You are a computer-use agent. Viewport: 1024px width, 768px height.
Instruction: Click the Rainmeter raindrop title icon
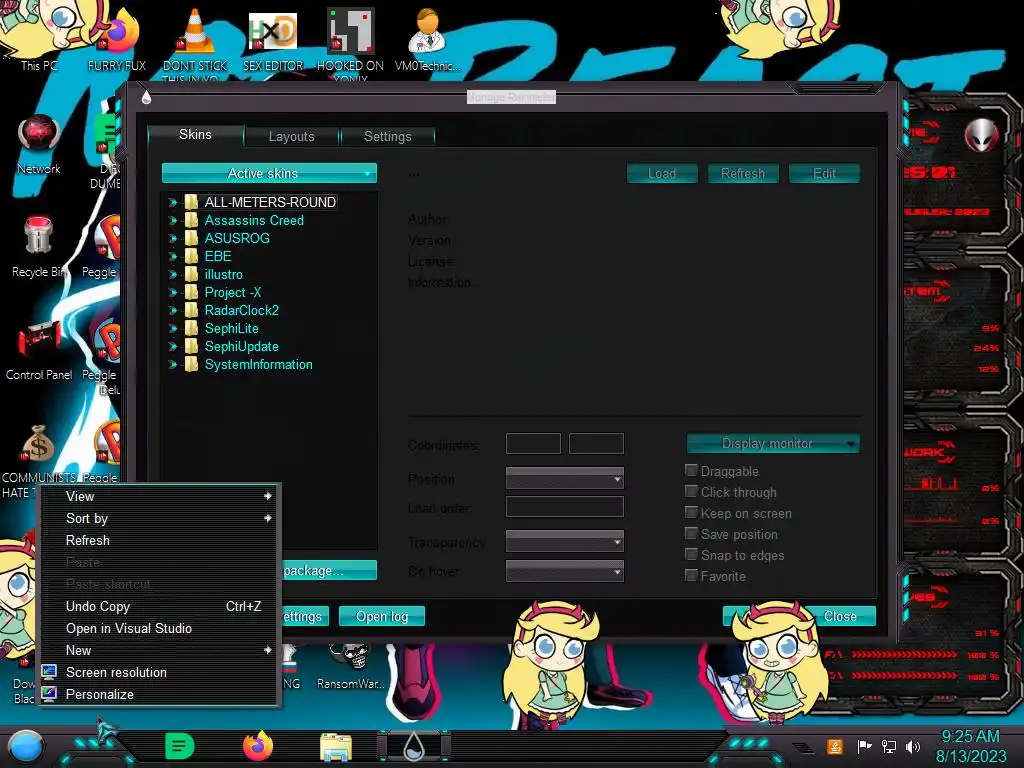click(x=146, y=97)
